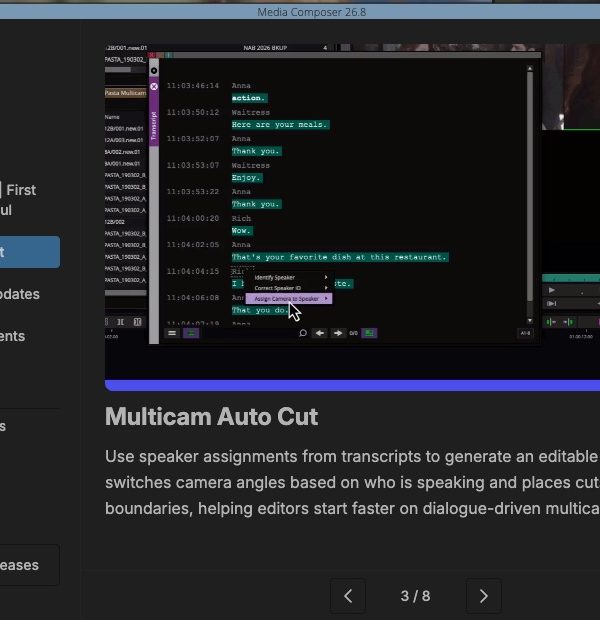
Task: Click the transcript line 'Wow.'
Action: click(x=242, y=231)
